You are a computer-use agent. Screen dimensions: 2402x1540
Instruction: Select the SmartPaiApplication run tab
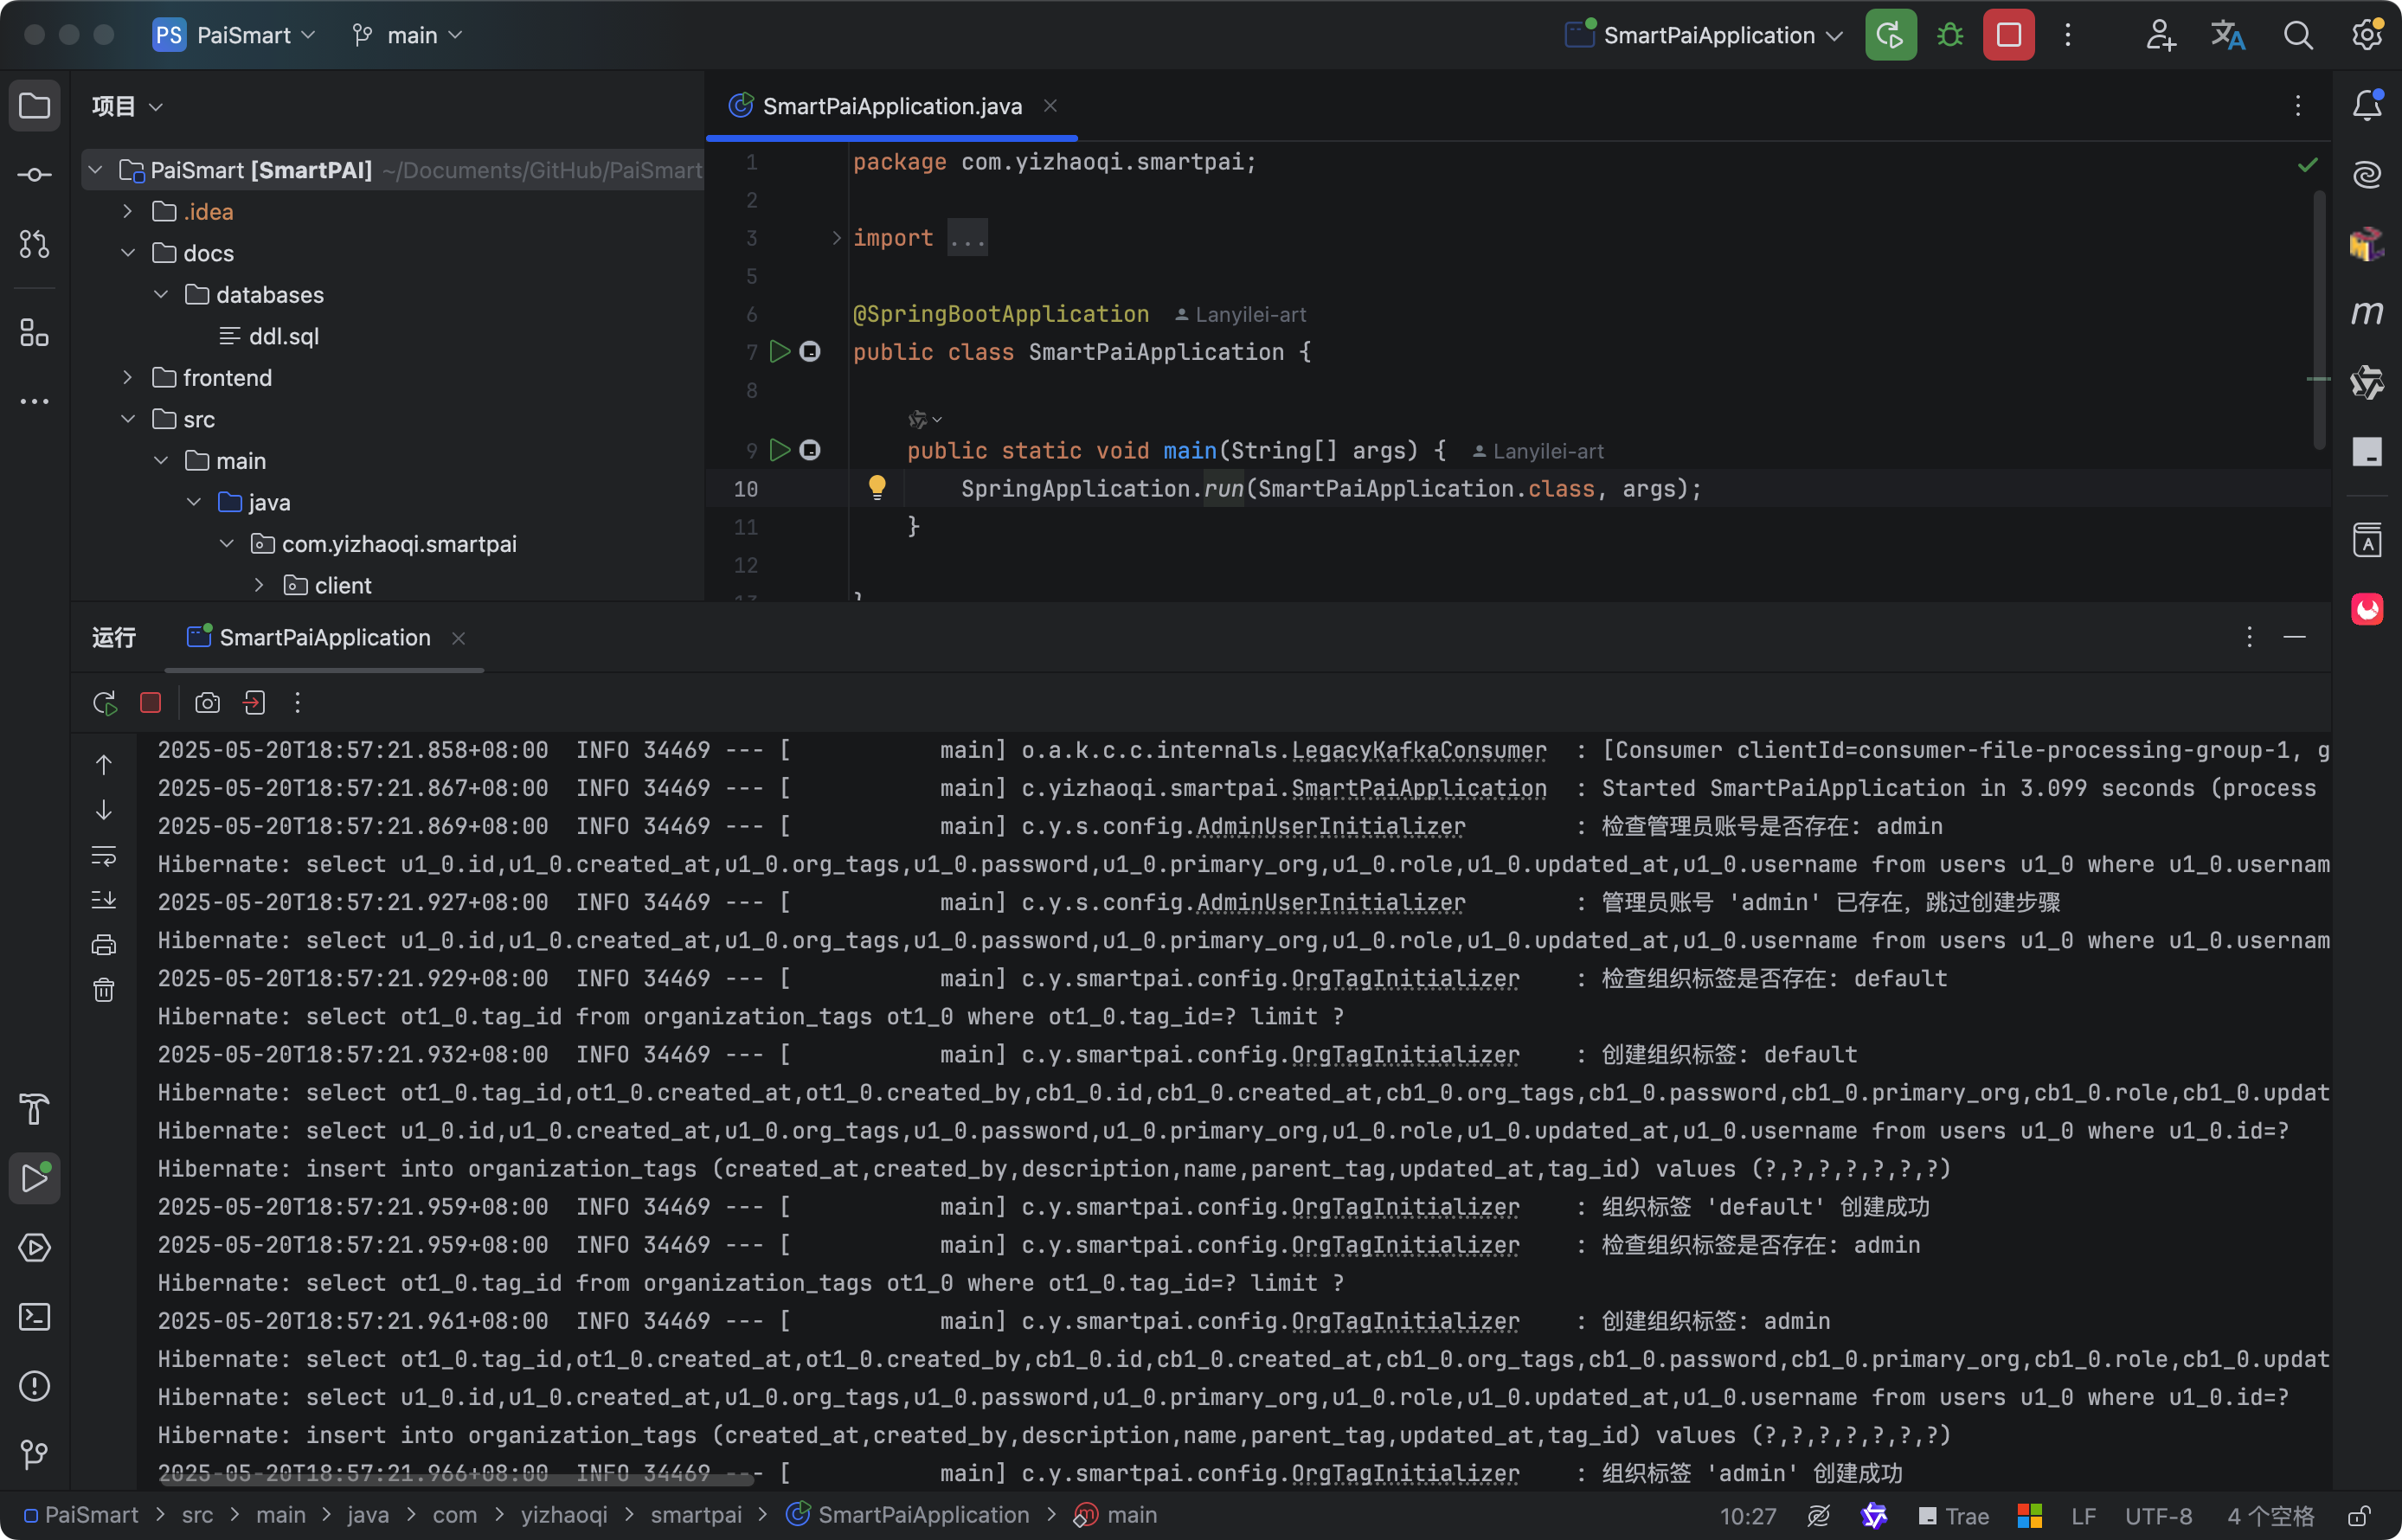tap(323, 638)
